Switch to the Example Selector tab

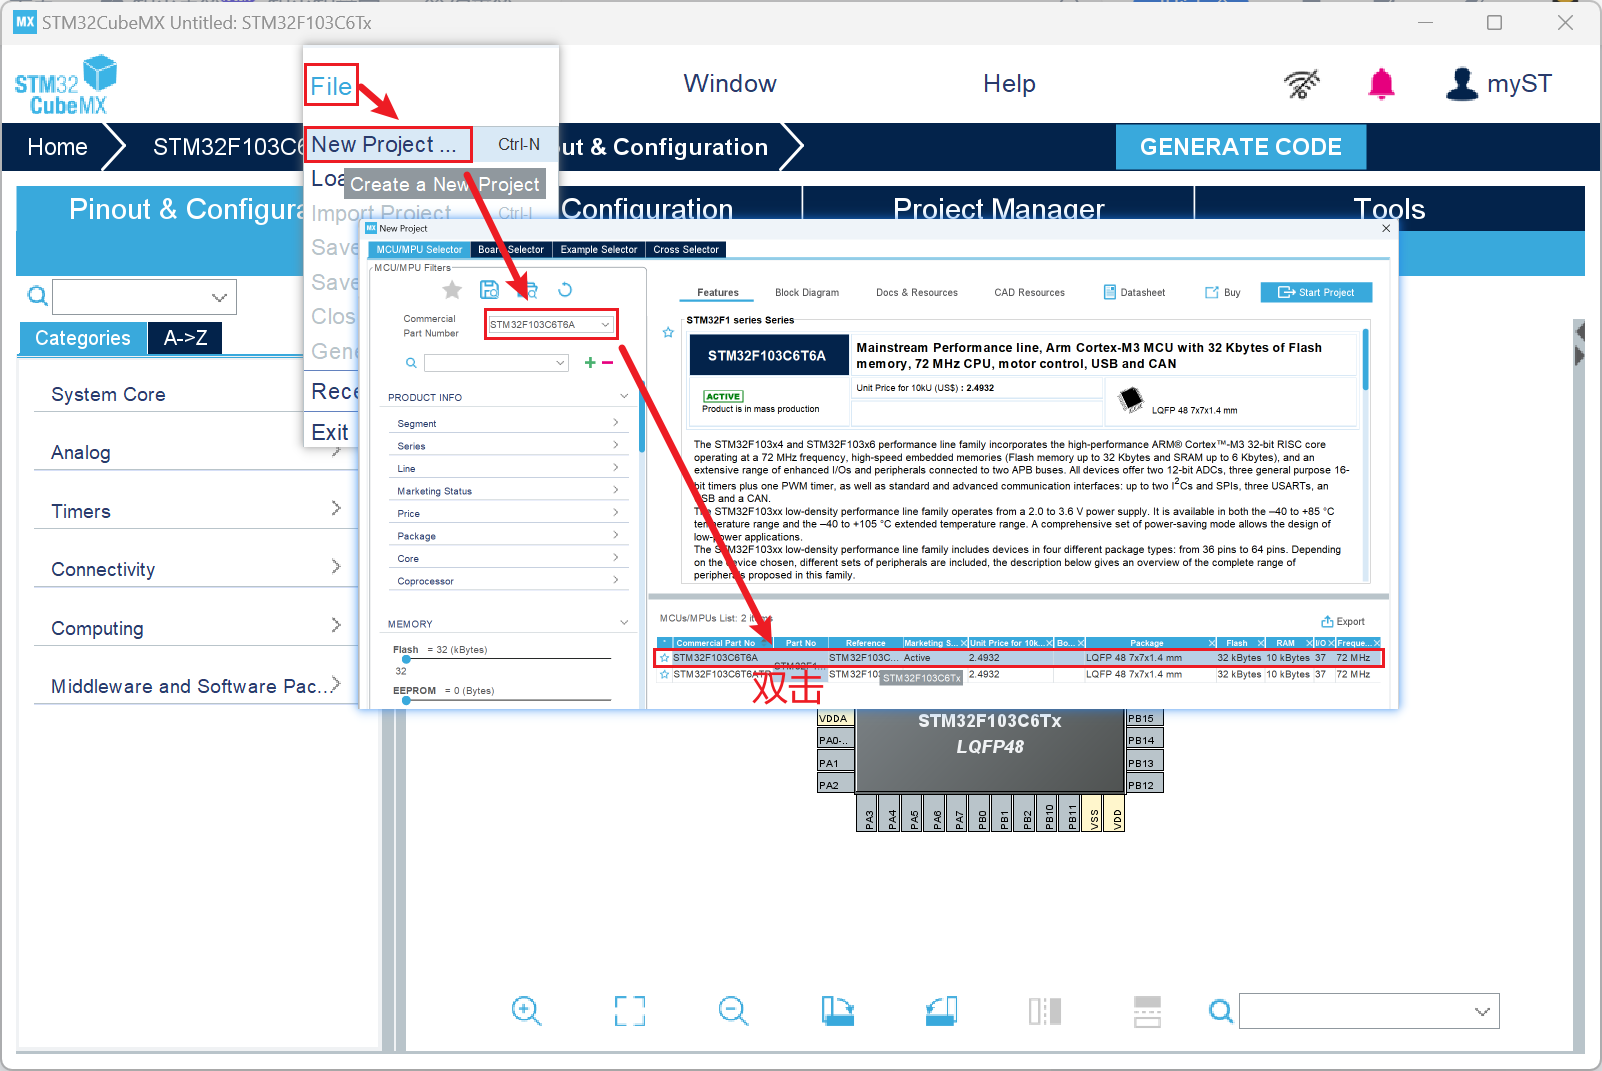[598, 250]
